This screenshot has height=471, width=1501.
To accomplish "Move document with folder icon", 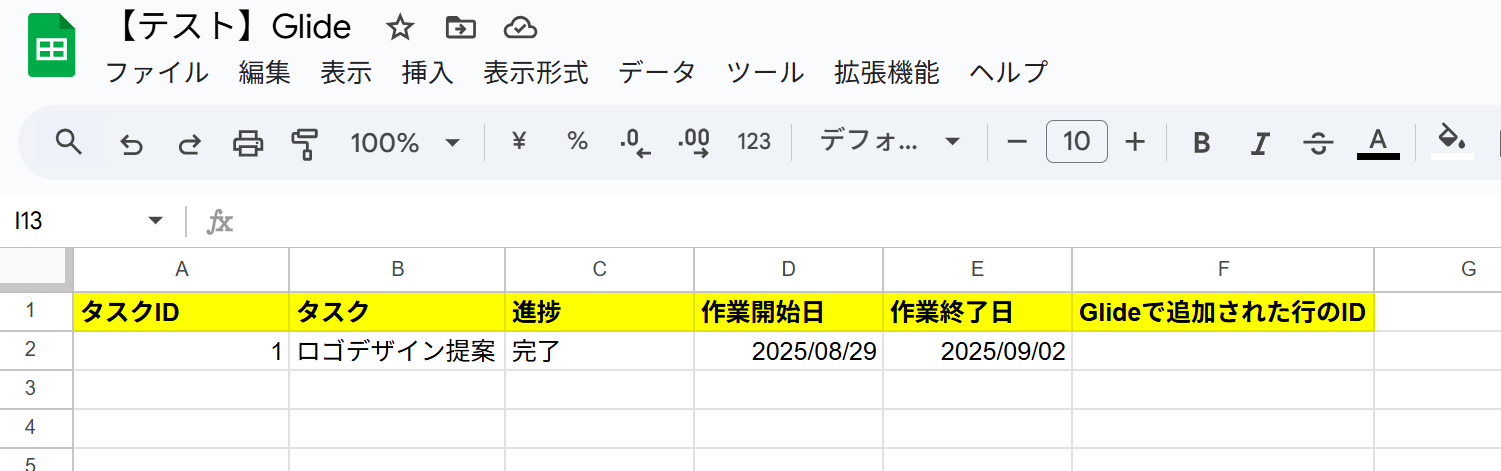I will click(x=460, y=28).
